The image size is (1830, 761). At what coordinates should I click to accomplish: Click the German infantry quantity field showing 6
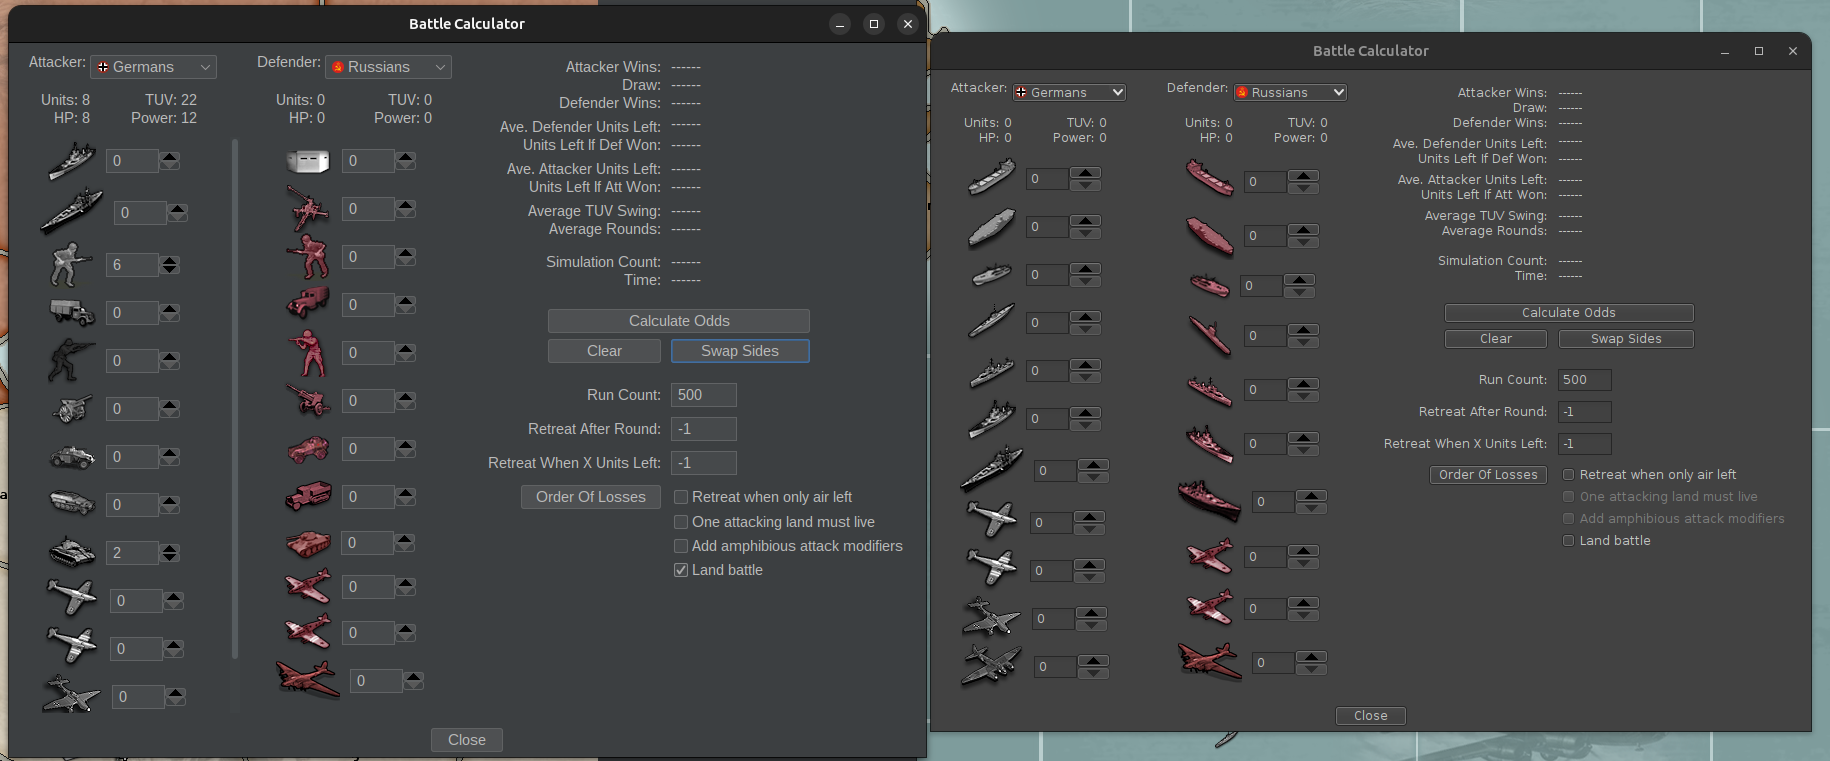[132, 265]
